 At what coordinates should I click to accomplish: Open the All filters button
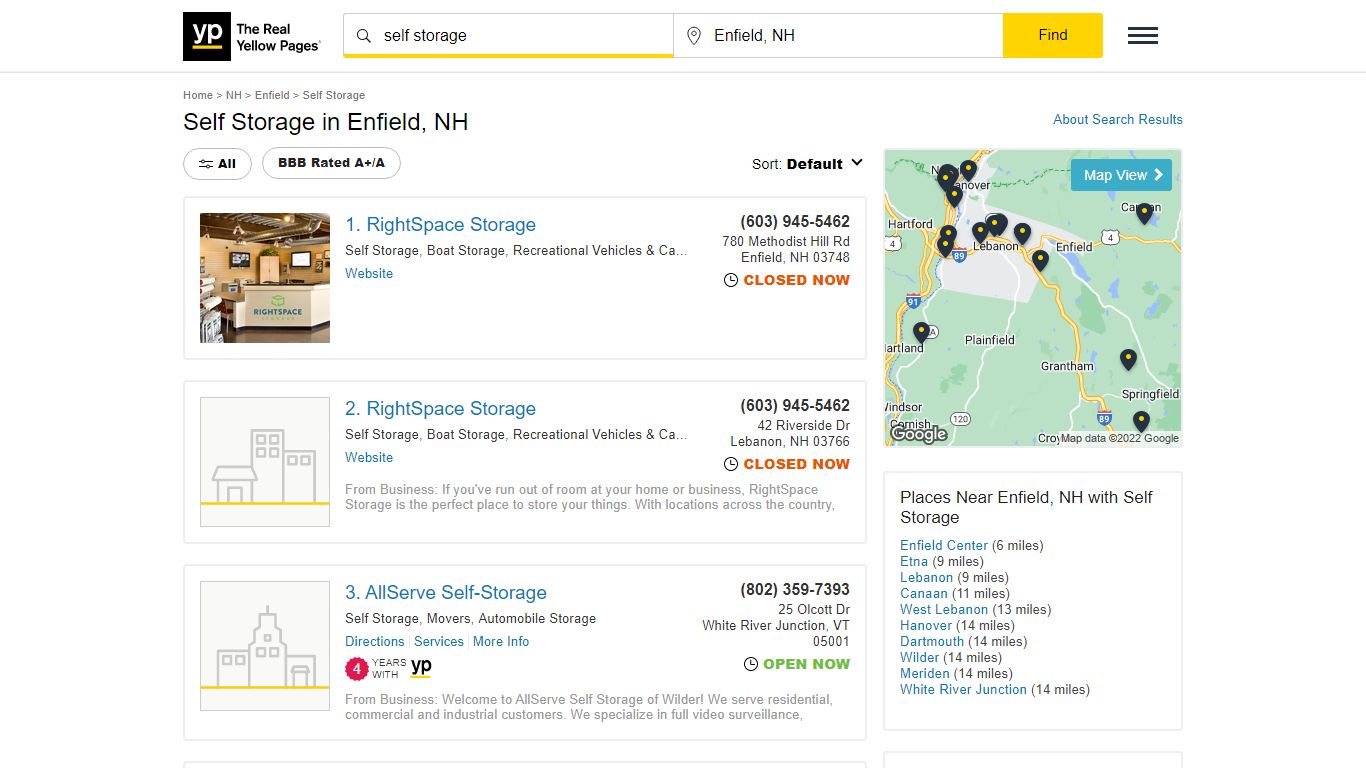click(x=217, y=164)
